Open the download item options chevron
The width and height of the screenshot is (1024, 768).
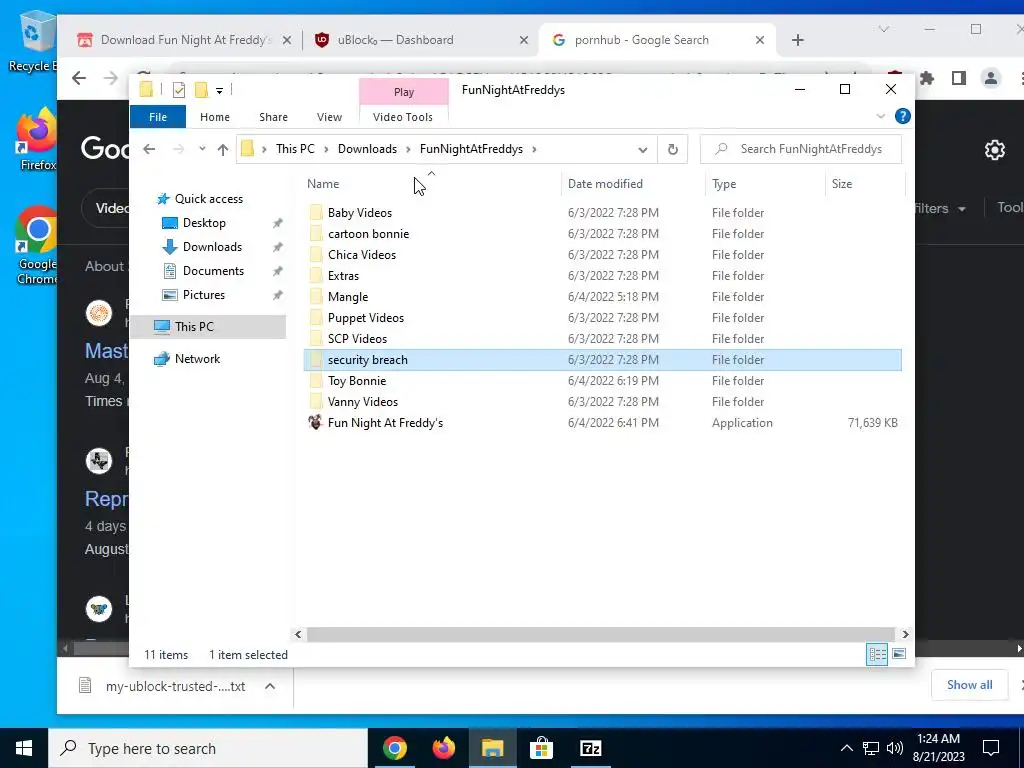click(x=270, y=686)
